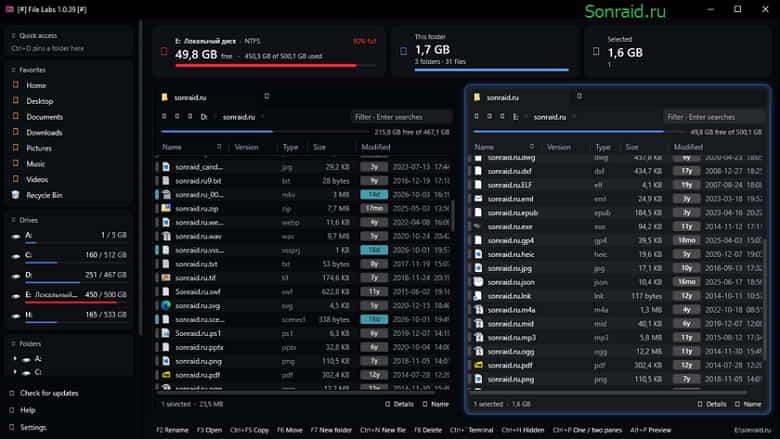This screenshot has width=780, height=439.
Task: Click Name column sort icon in left pane
Action: pos(219,147)
